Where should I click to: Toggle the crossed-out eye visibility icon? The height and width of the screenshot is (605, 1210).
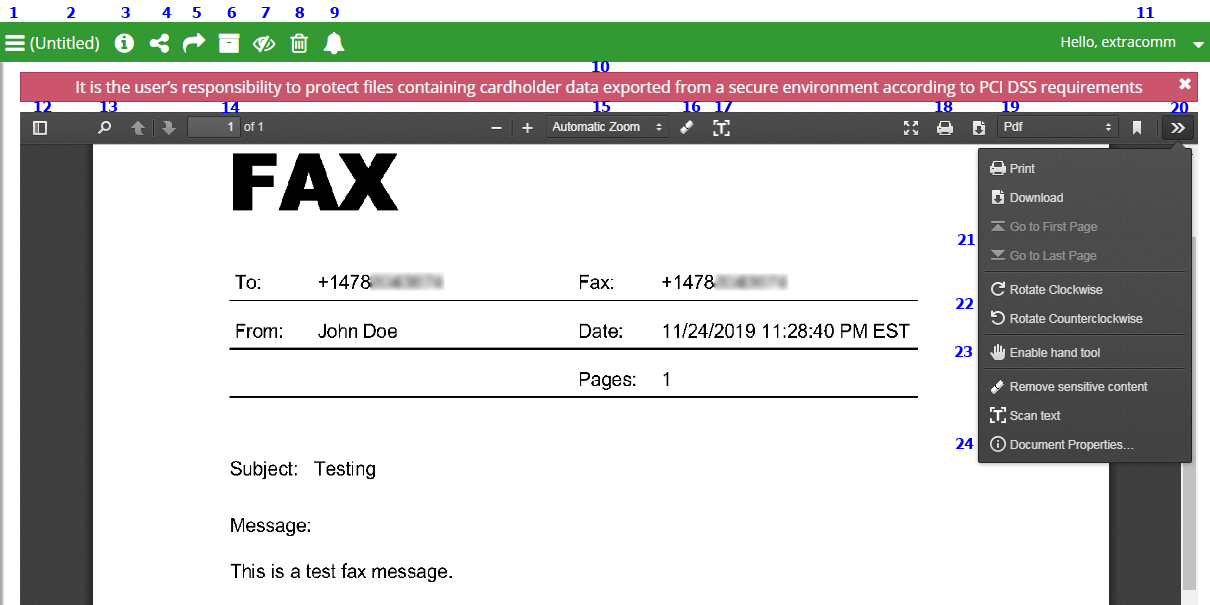click(x=264, y=43)
